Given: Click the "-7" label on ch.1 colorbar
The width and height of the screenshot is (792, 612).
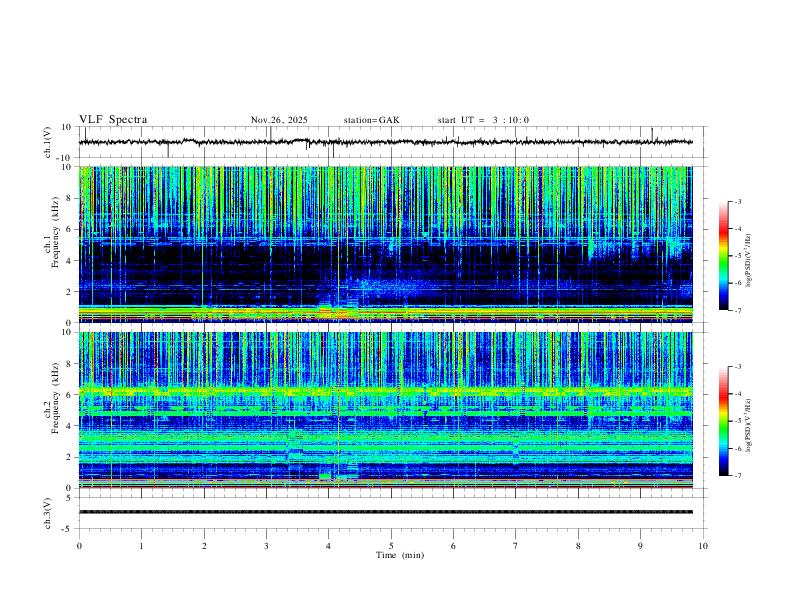Looking at the screenshot, I should click(x=737, y=310).
